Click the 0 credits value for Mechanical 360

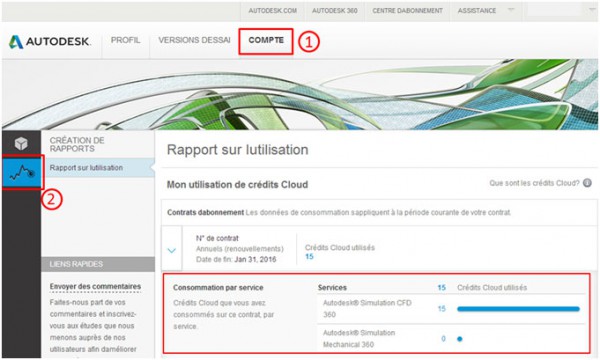click(443, 339)
